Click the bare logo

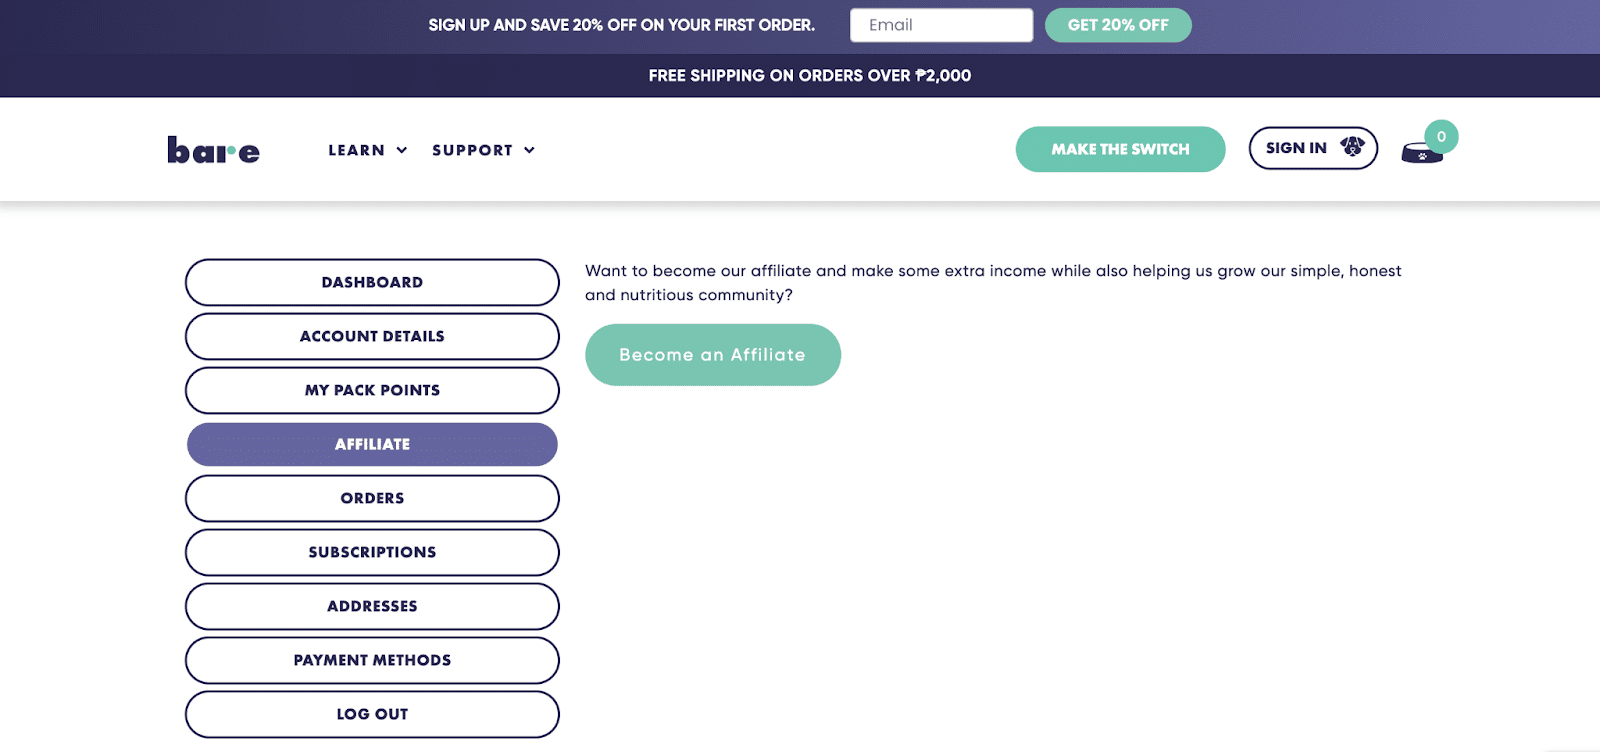point(213,150)
